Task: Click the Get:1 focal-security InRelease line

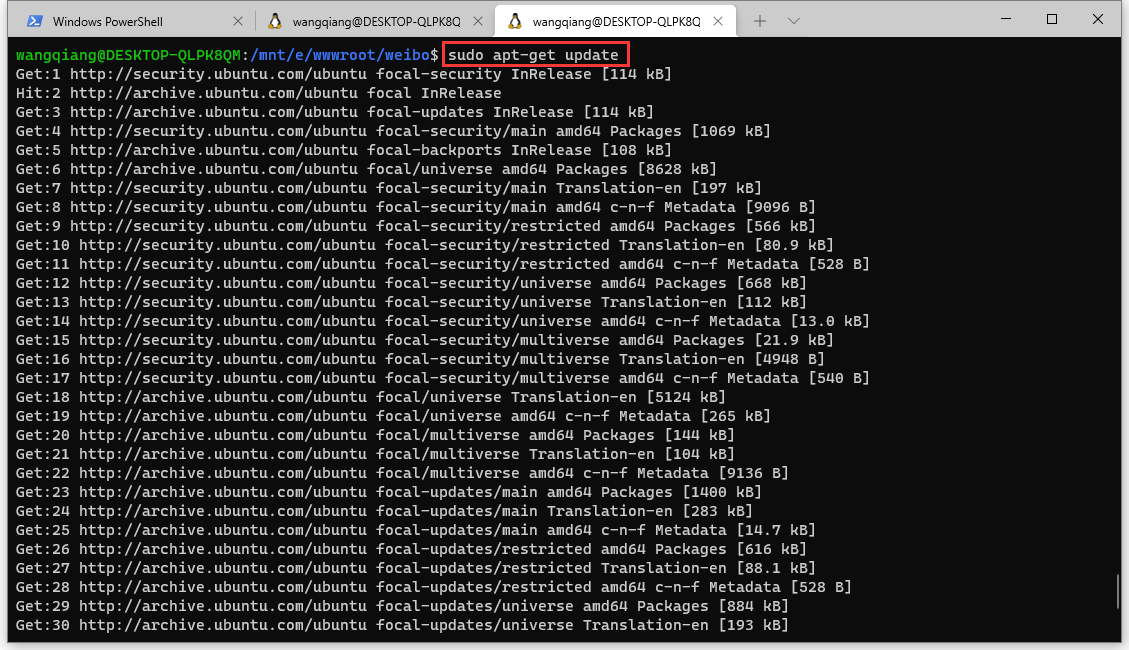Action: pyautogui.click(x=343, y=74)
